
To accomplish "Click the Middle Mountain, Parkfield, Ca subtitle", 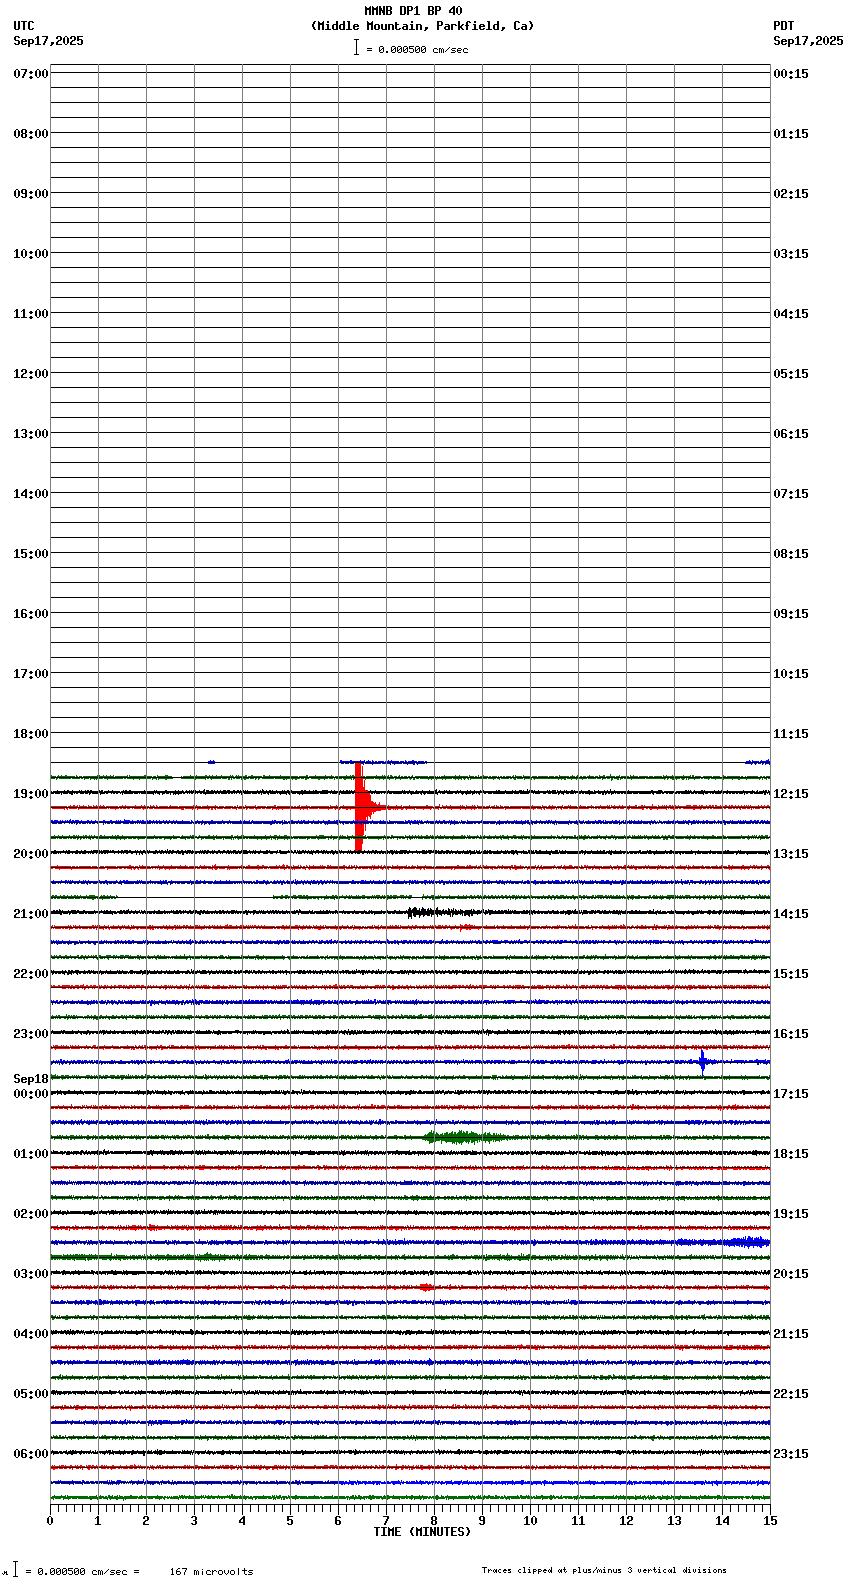I will [x=422, y=26].
